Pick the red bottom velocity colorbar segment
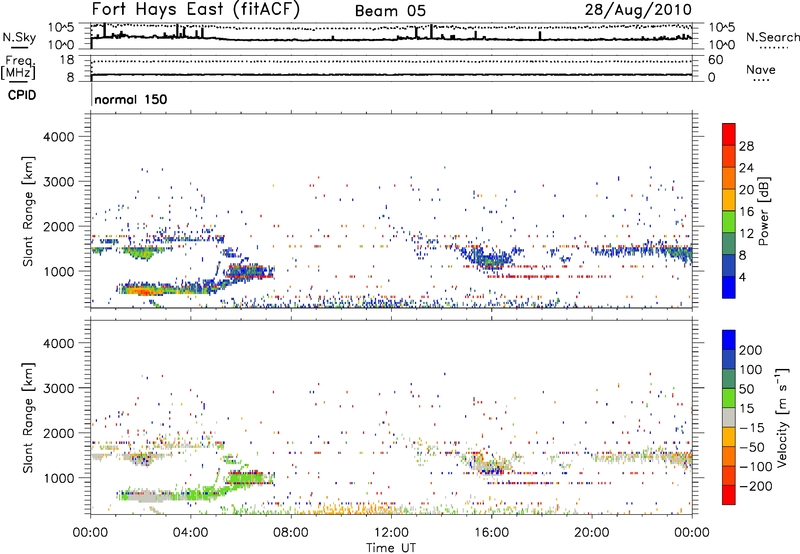 click(x=729, y=495)
